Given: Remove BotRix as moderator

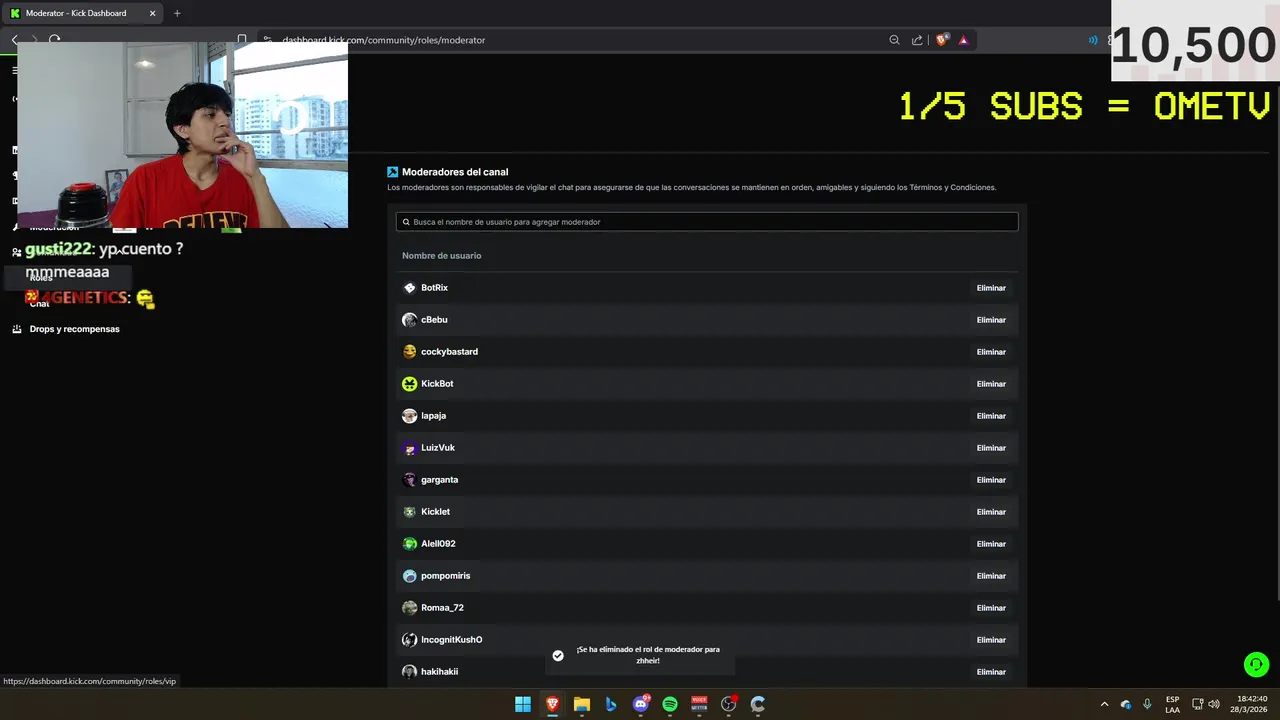Looking at the screenshot, I should tap(991, 288).
